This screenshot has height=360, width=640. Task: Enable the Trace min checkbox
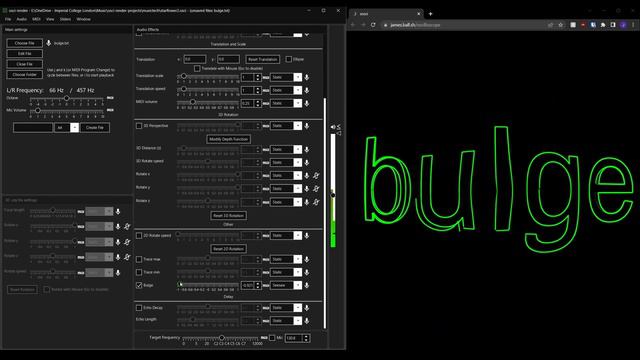coord(139,272)
